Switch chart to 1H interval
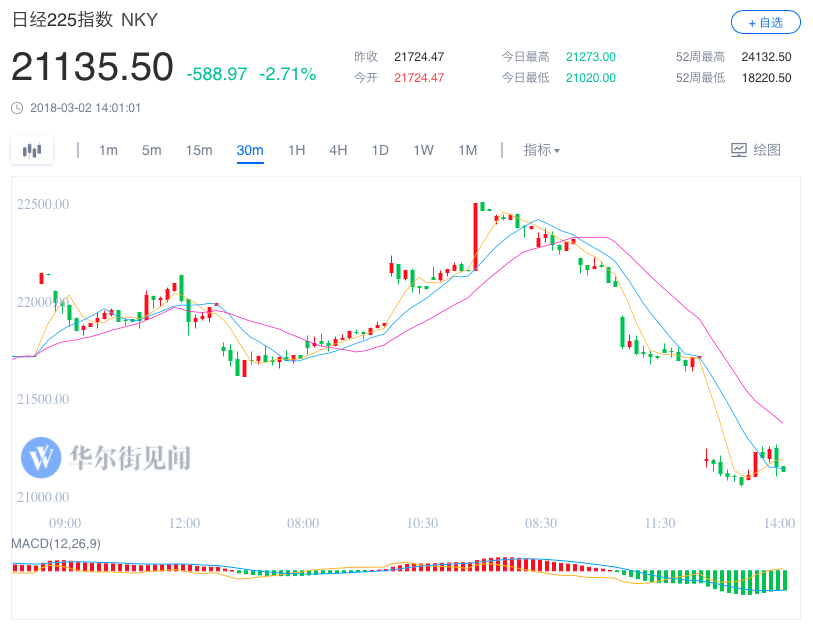Screen dimensions: 813x626 click(297, 150)
